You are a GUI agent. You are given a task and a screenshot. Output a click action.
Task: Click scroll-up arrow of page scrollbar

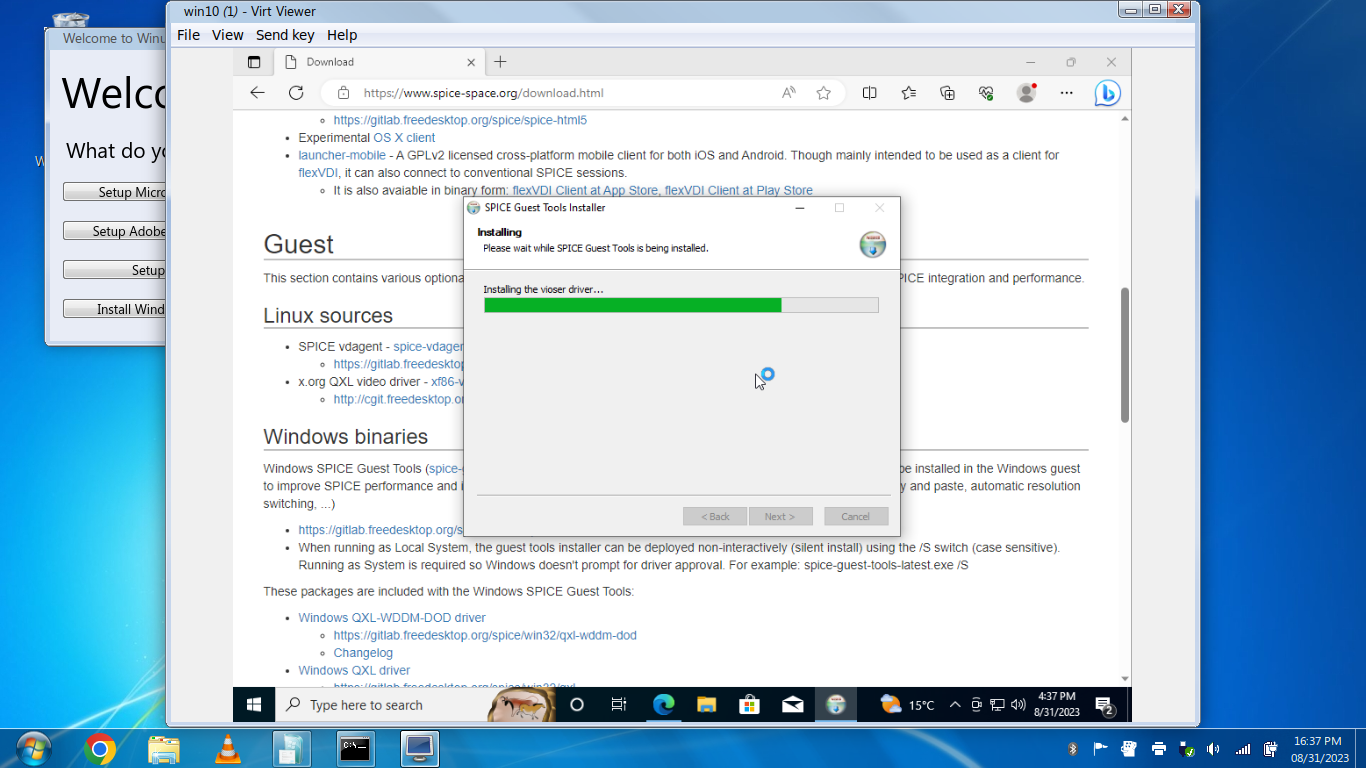[1125, 118]
